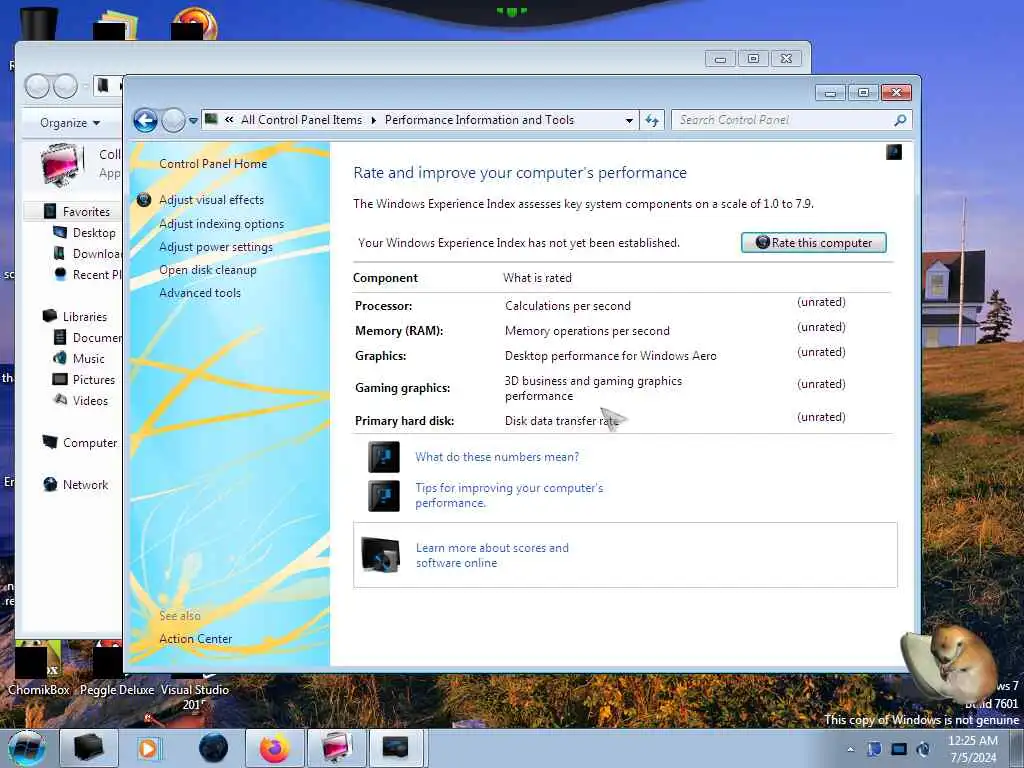Expand the address bar history dropdown

[x=629, y=120]
